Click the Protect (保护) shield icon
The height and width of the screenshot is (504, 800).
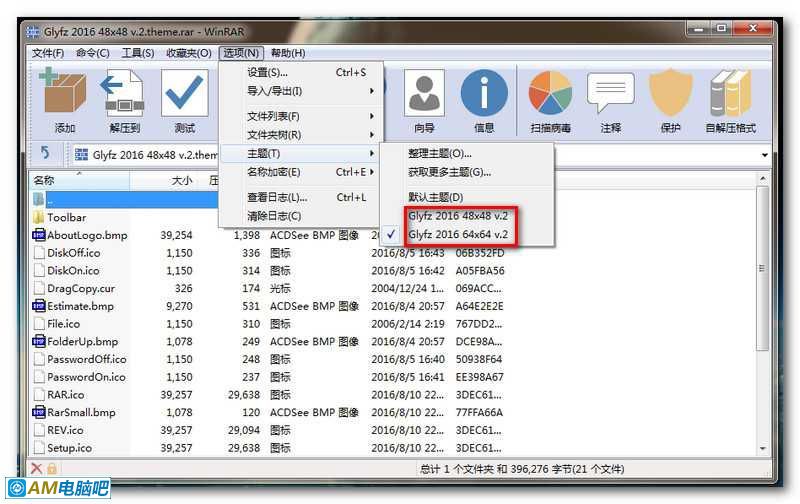tap(670, 93)
